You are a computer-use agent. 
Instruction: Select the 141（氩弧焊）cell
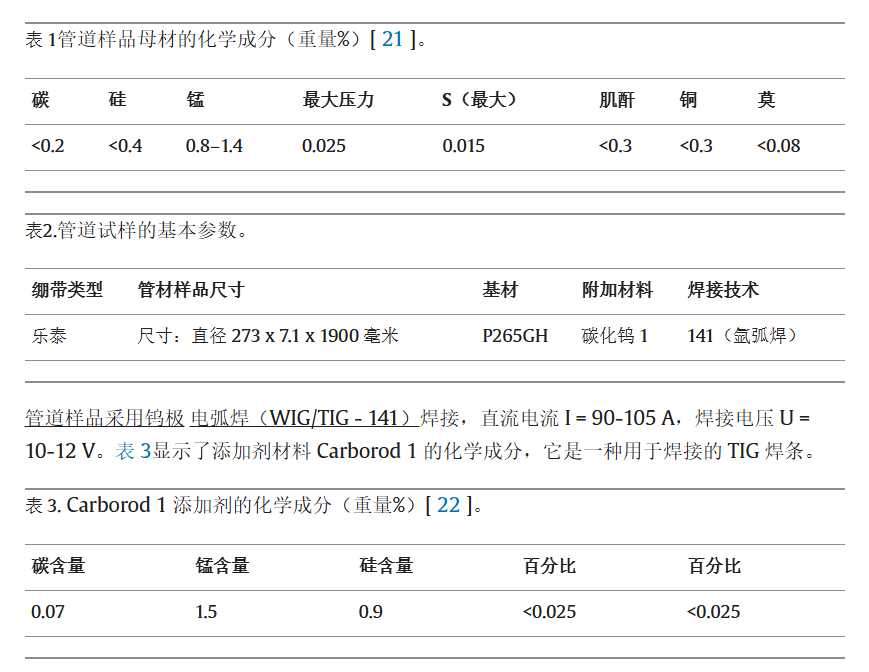point(743,336)
